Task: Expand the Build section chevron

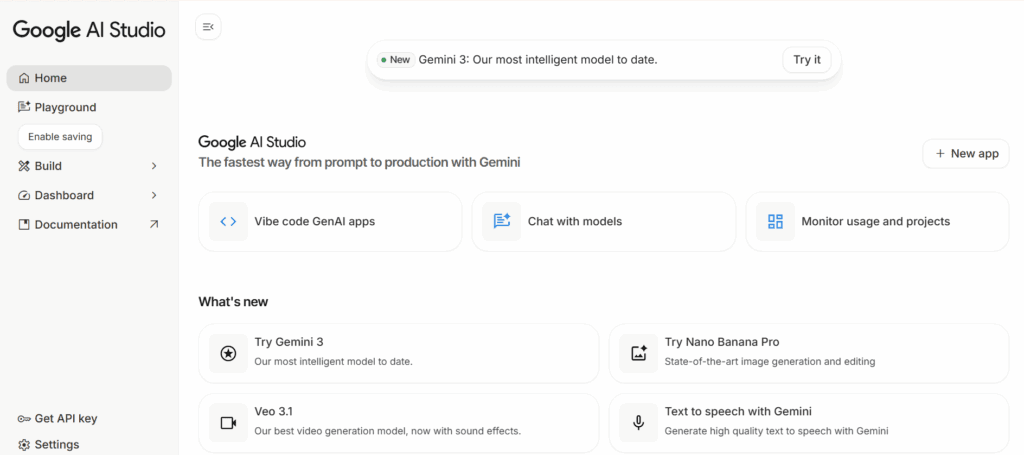Action: [154, 166]
